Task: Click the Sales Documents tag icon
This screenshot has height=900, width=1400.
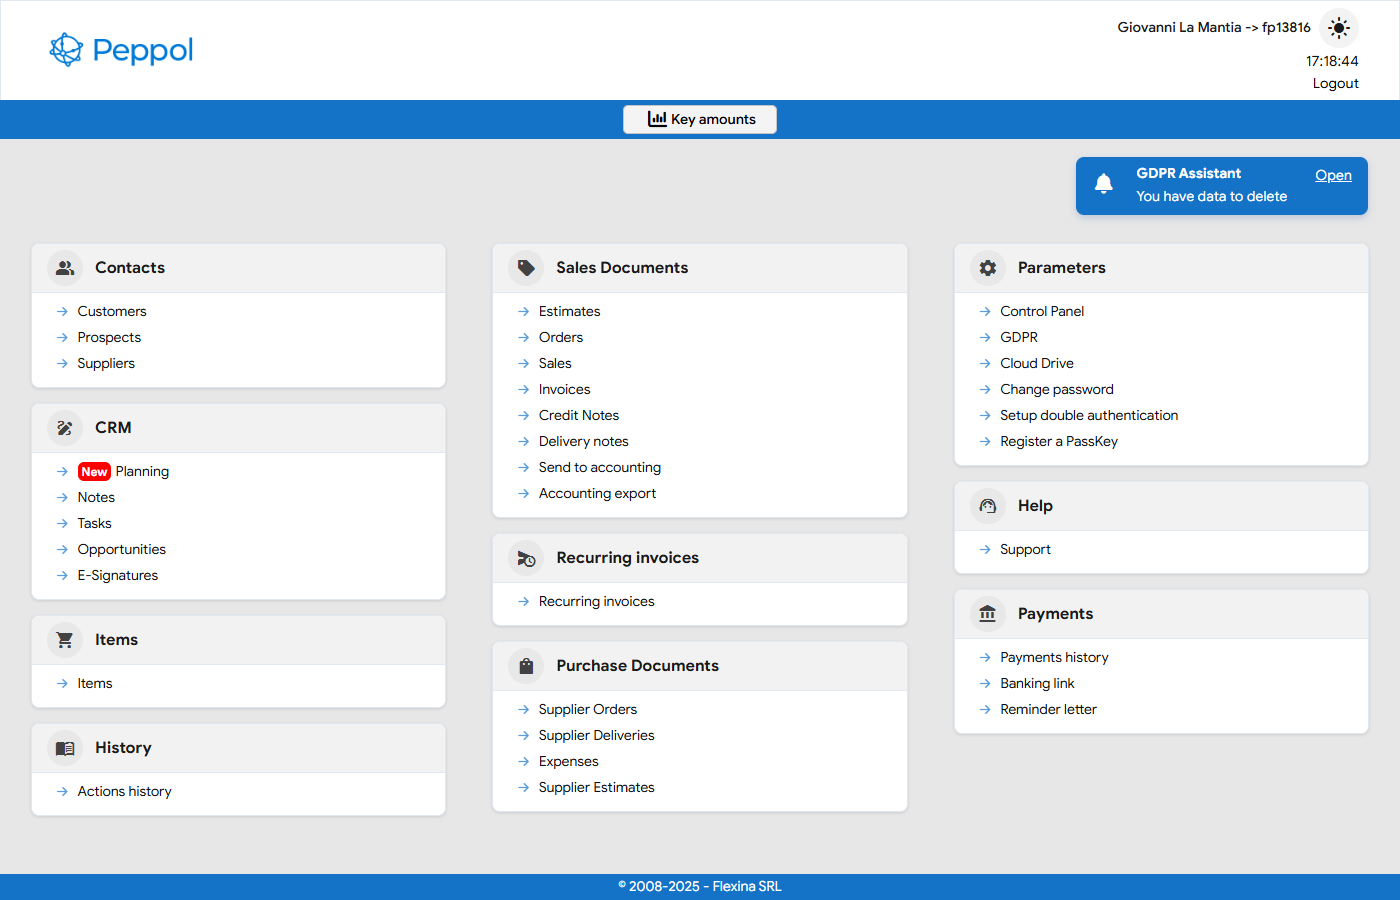Action: coord(526,268)
